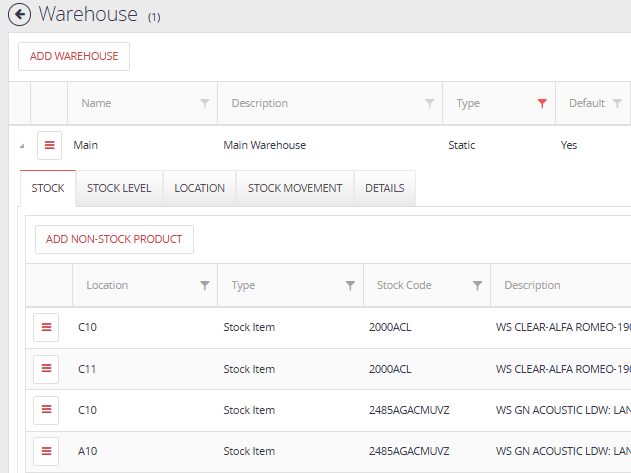Select location C10 in 2000ACL row
This screenshot has height=473, width=631.
coord(88,327)
